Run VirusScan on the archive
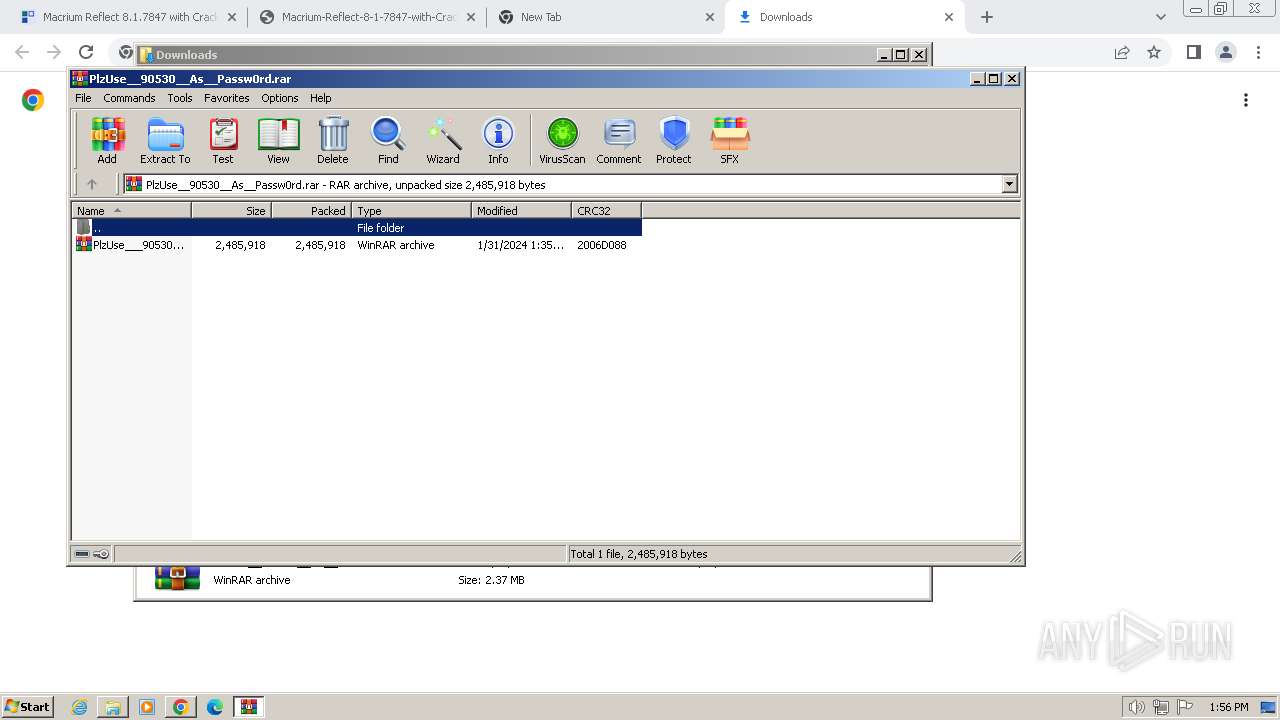 point(562,140)
